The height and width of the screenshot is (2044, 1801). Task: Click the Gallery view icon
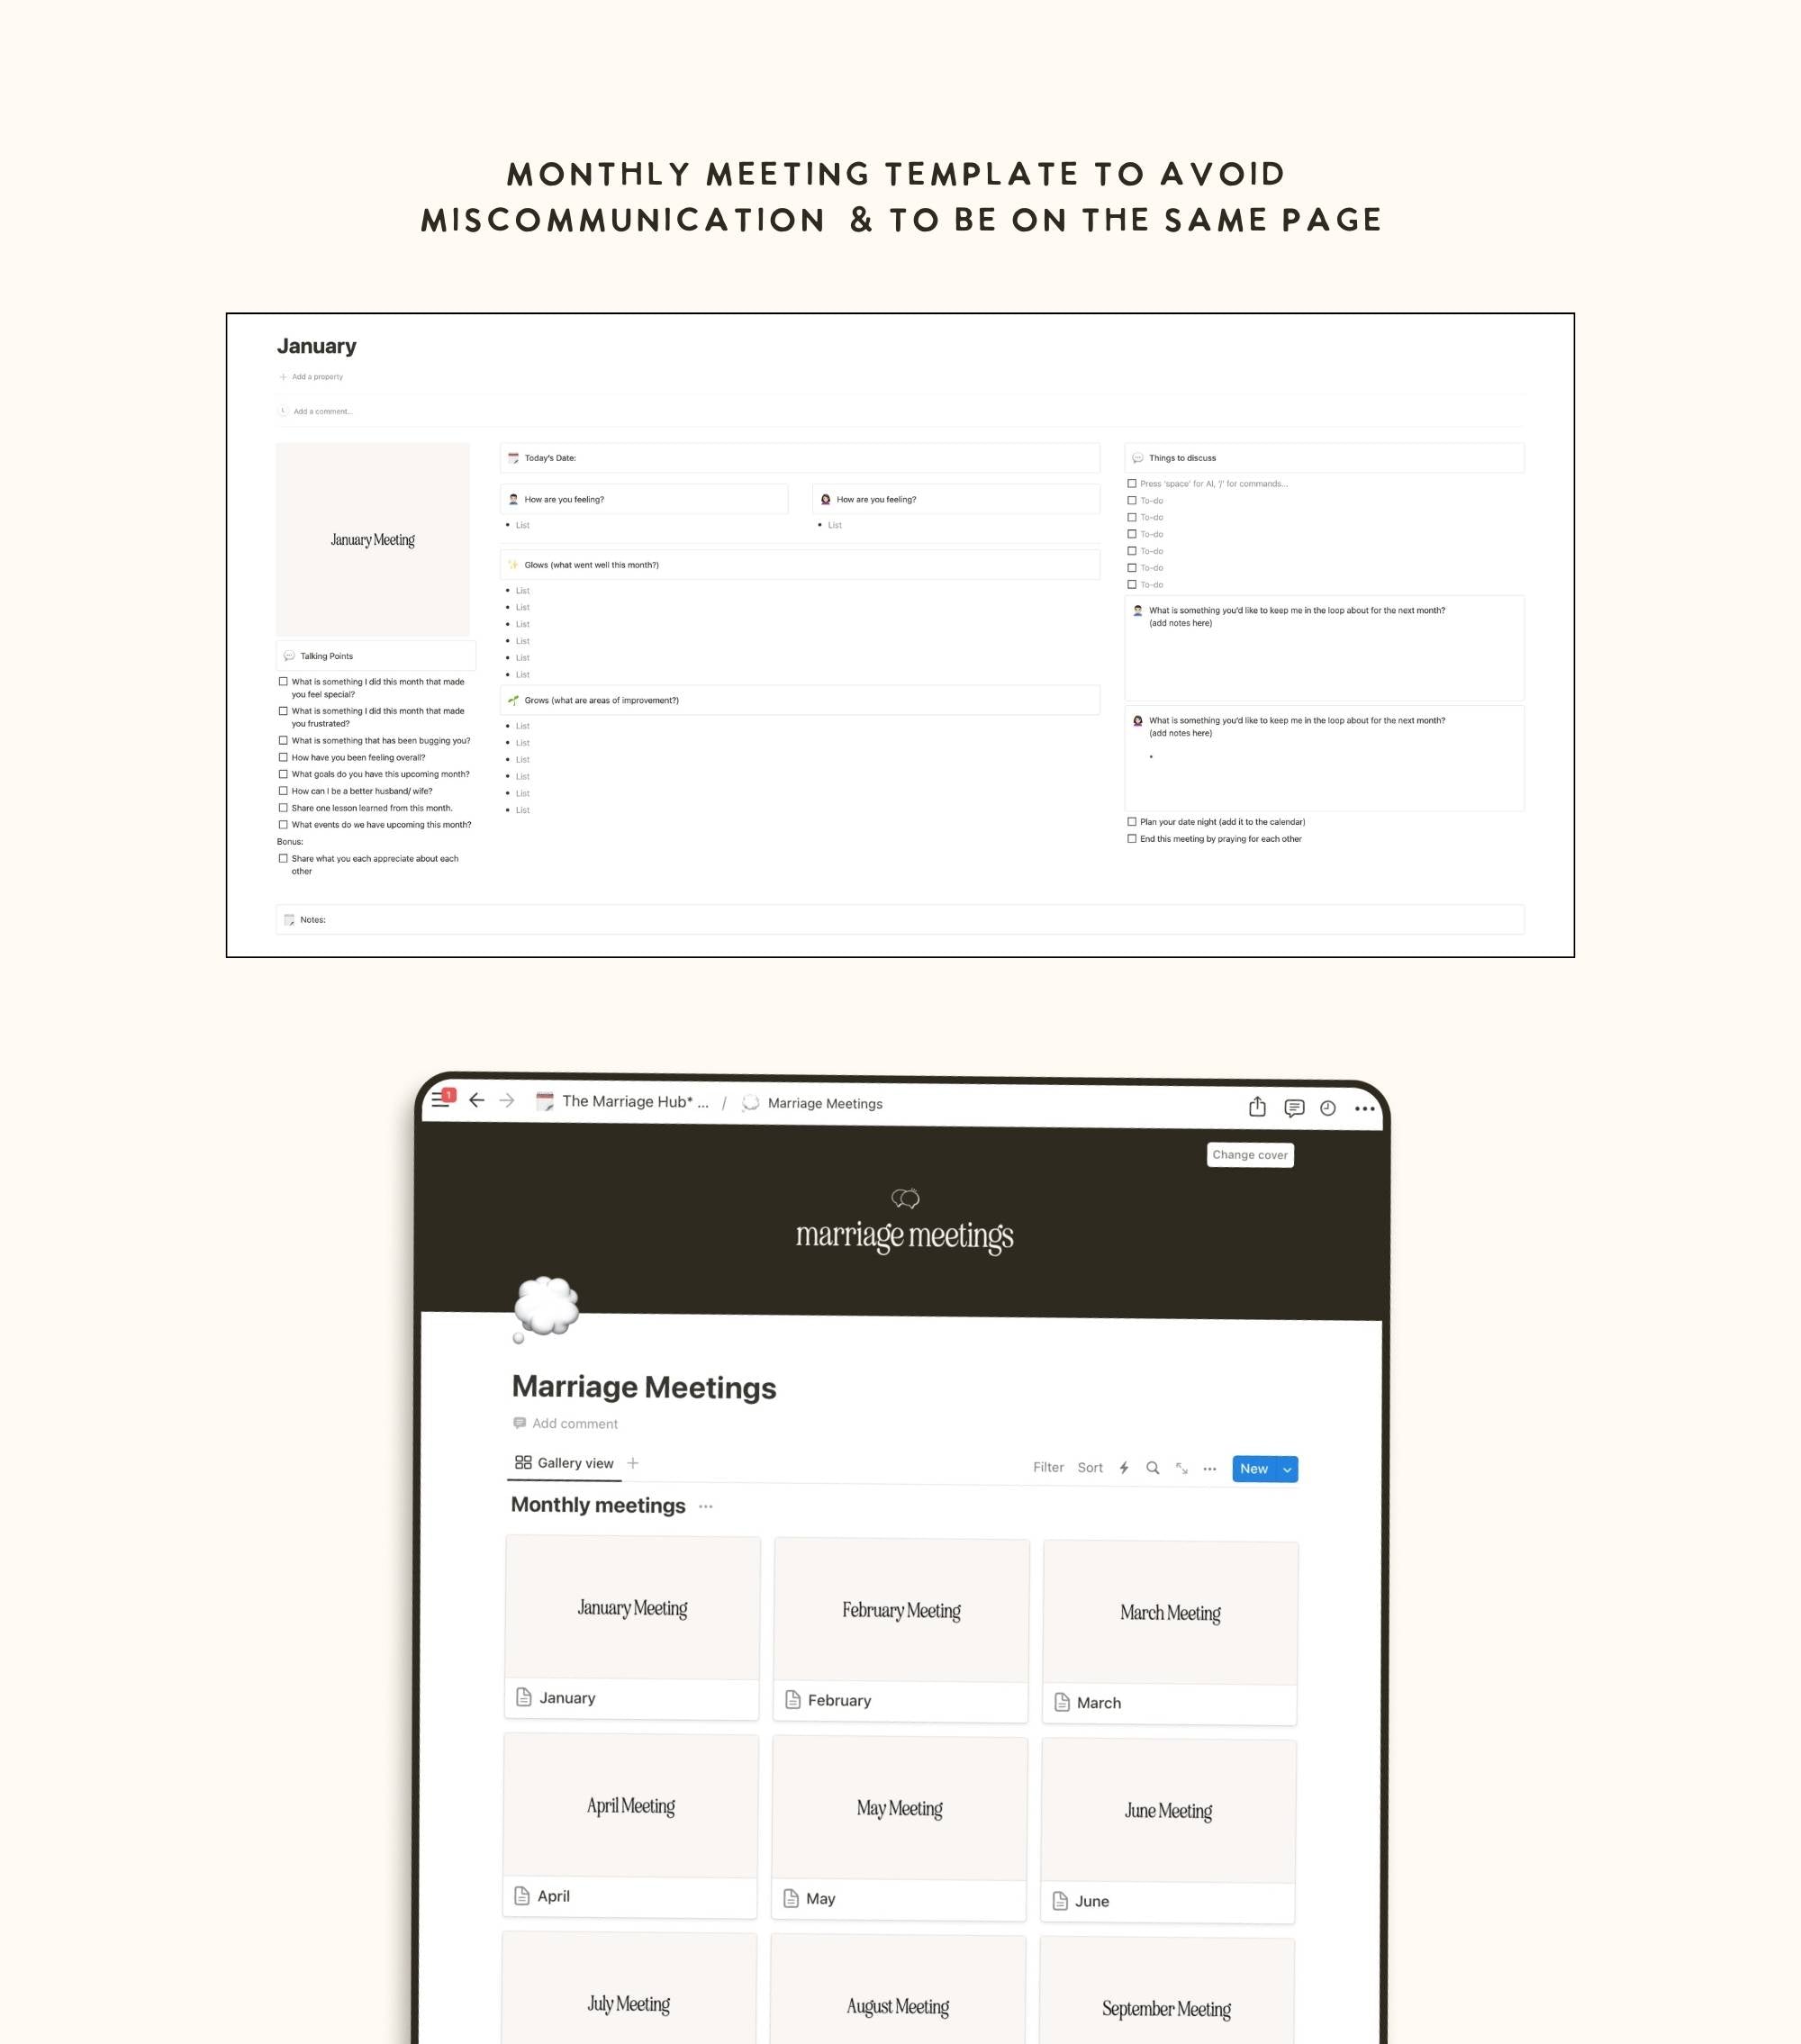[527, 1467]
